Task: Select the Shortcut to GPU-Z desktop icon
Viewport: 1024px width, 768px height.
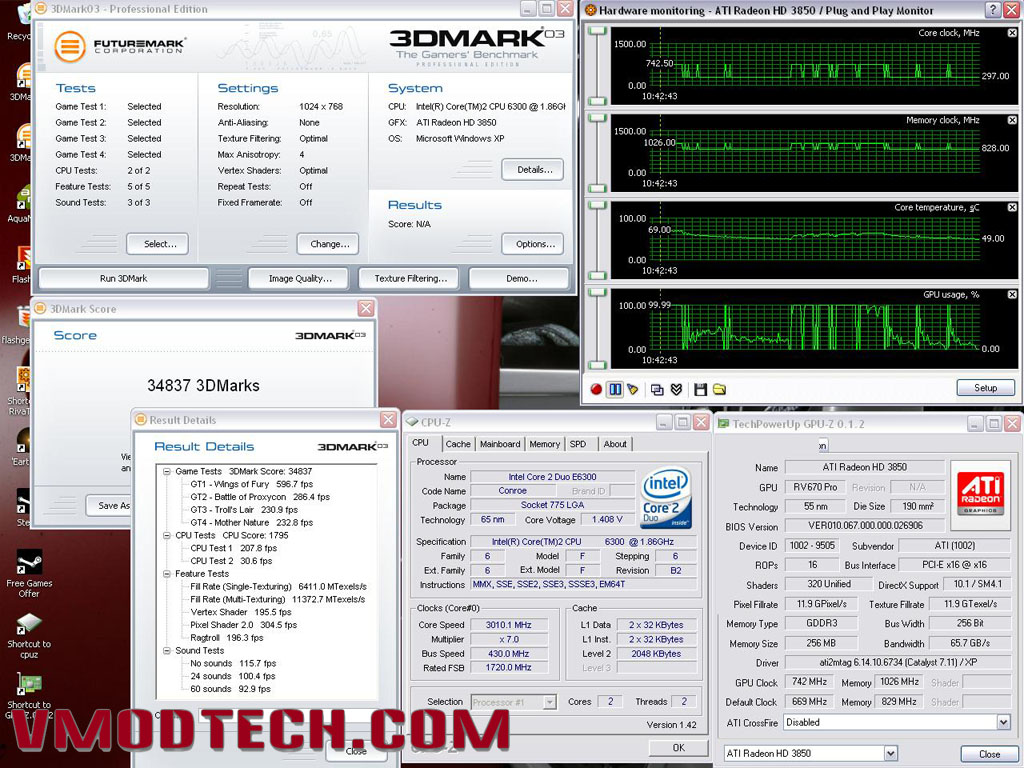Action: (x=29, y=696)
